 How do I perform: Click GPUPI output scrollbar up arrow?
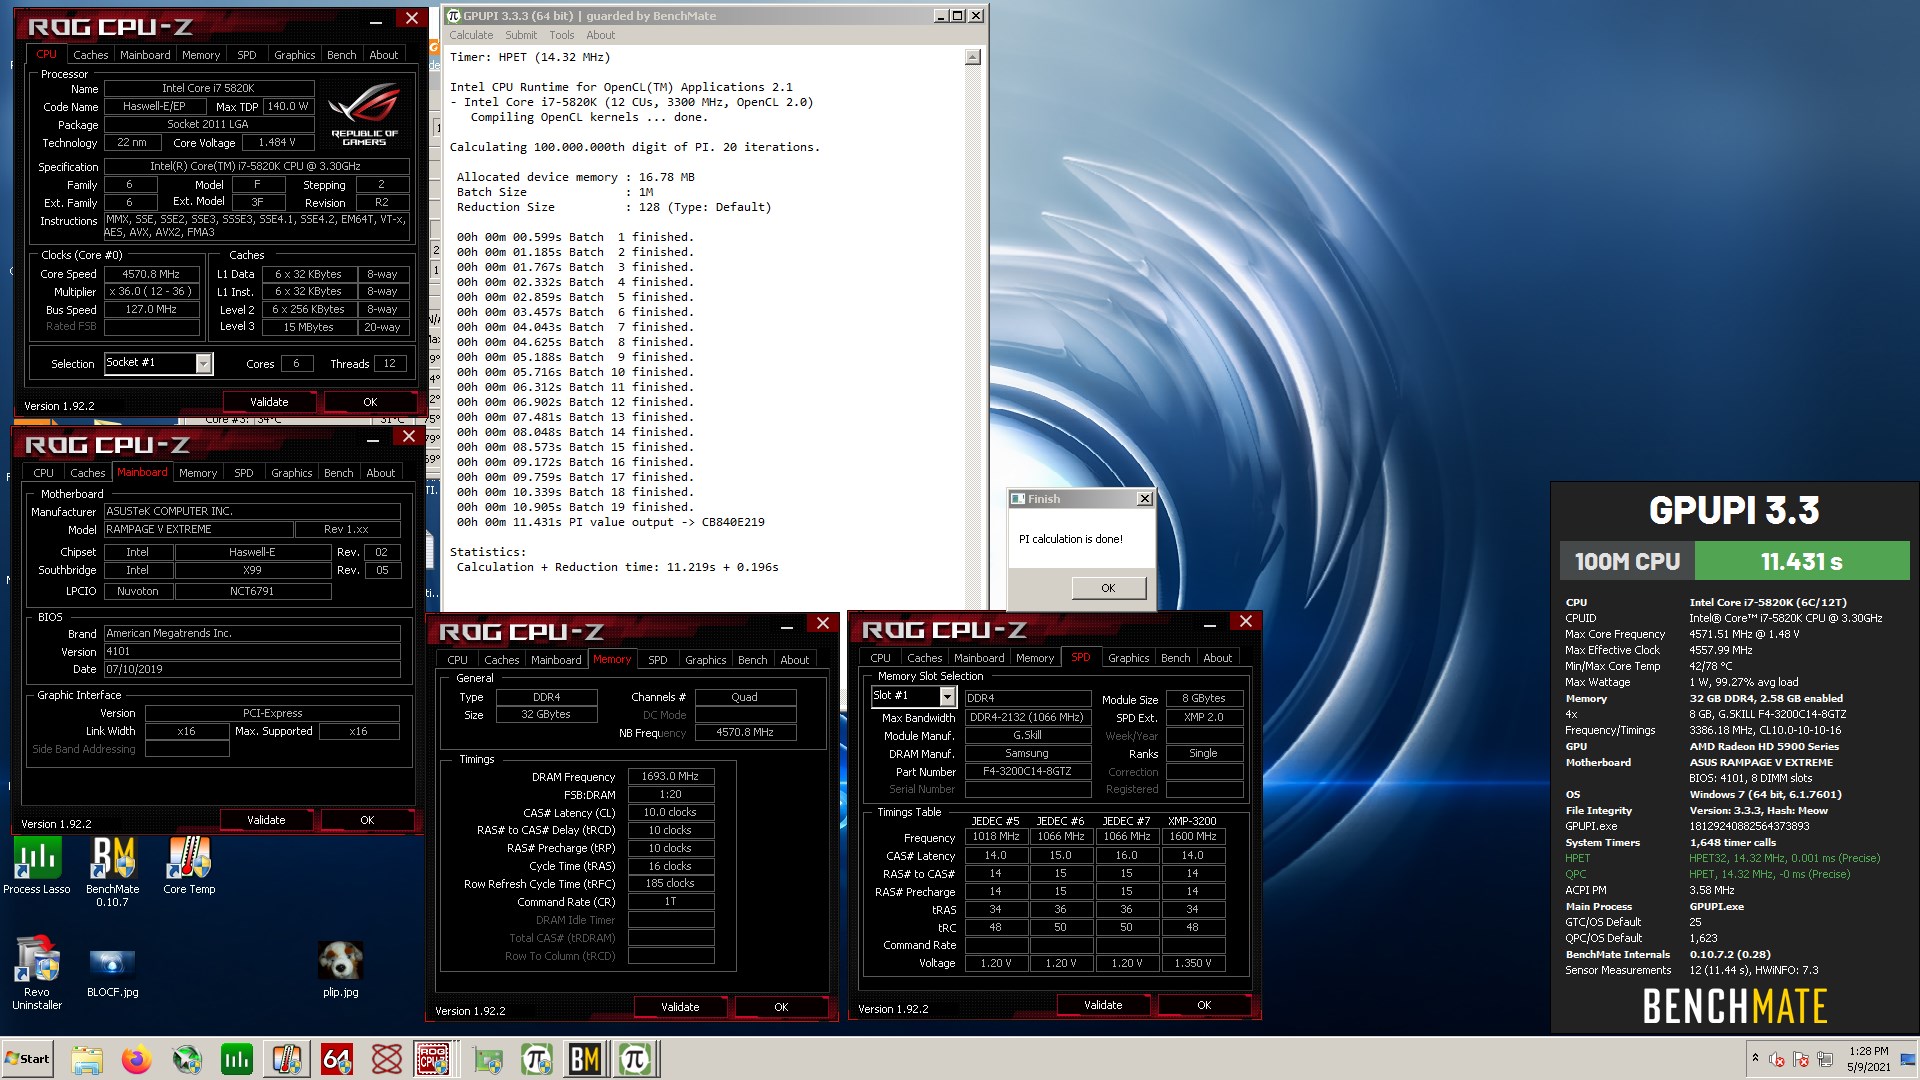click(x=972, y=57)
